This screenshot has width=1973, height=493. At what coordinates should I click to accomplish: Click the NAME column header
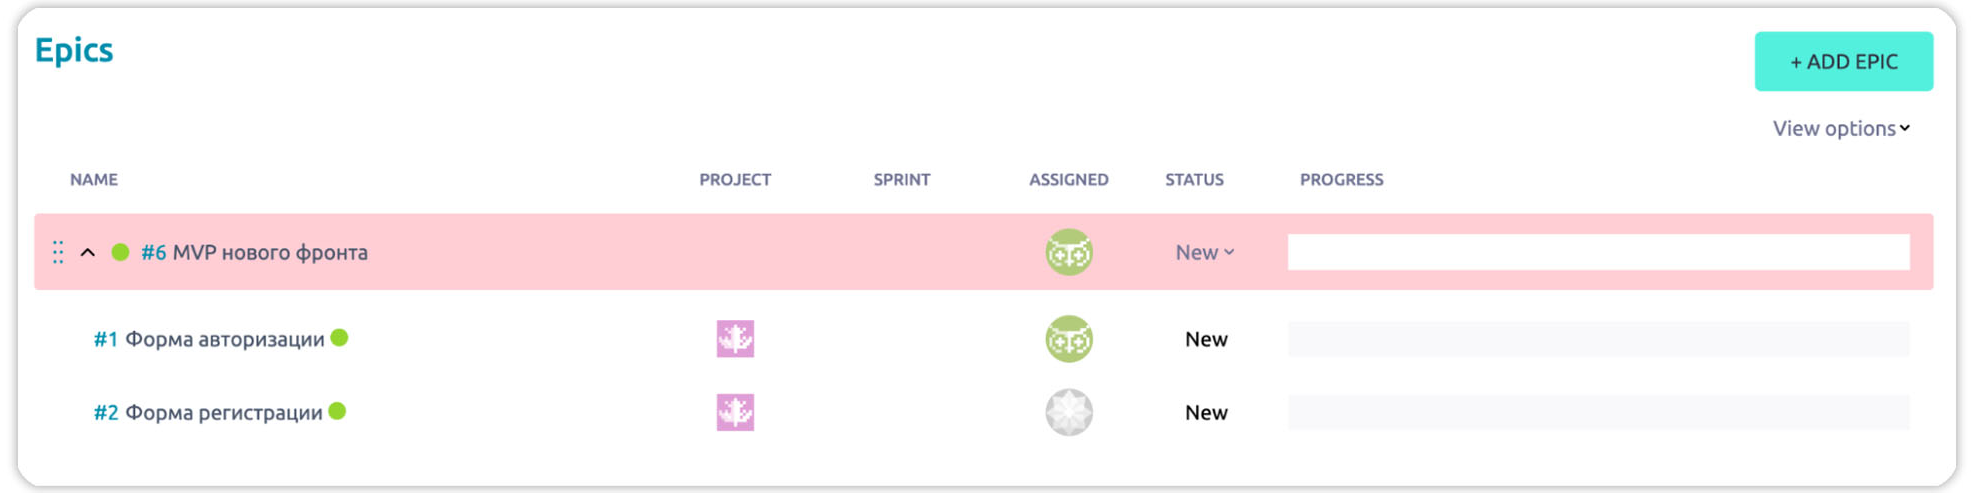click(x=94, y=180)
